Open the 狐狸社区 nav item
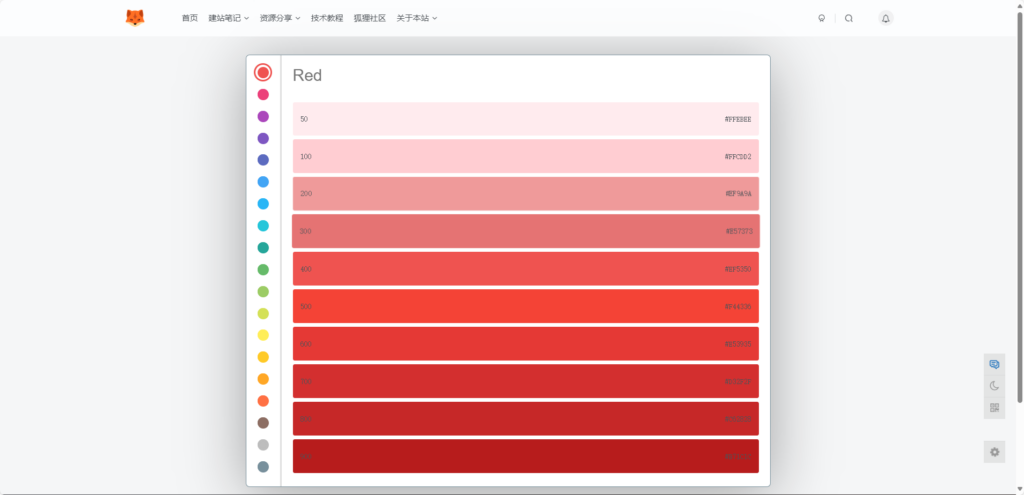Viewport: 1024px width, 495px height. 370,18
